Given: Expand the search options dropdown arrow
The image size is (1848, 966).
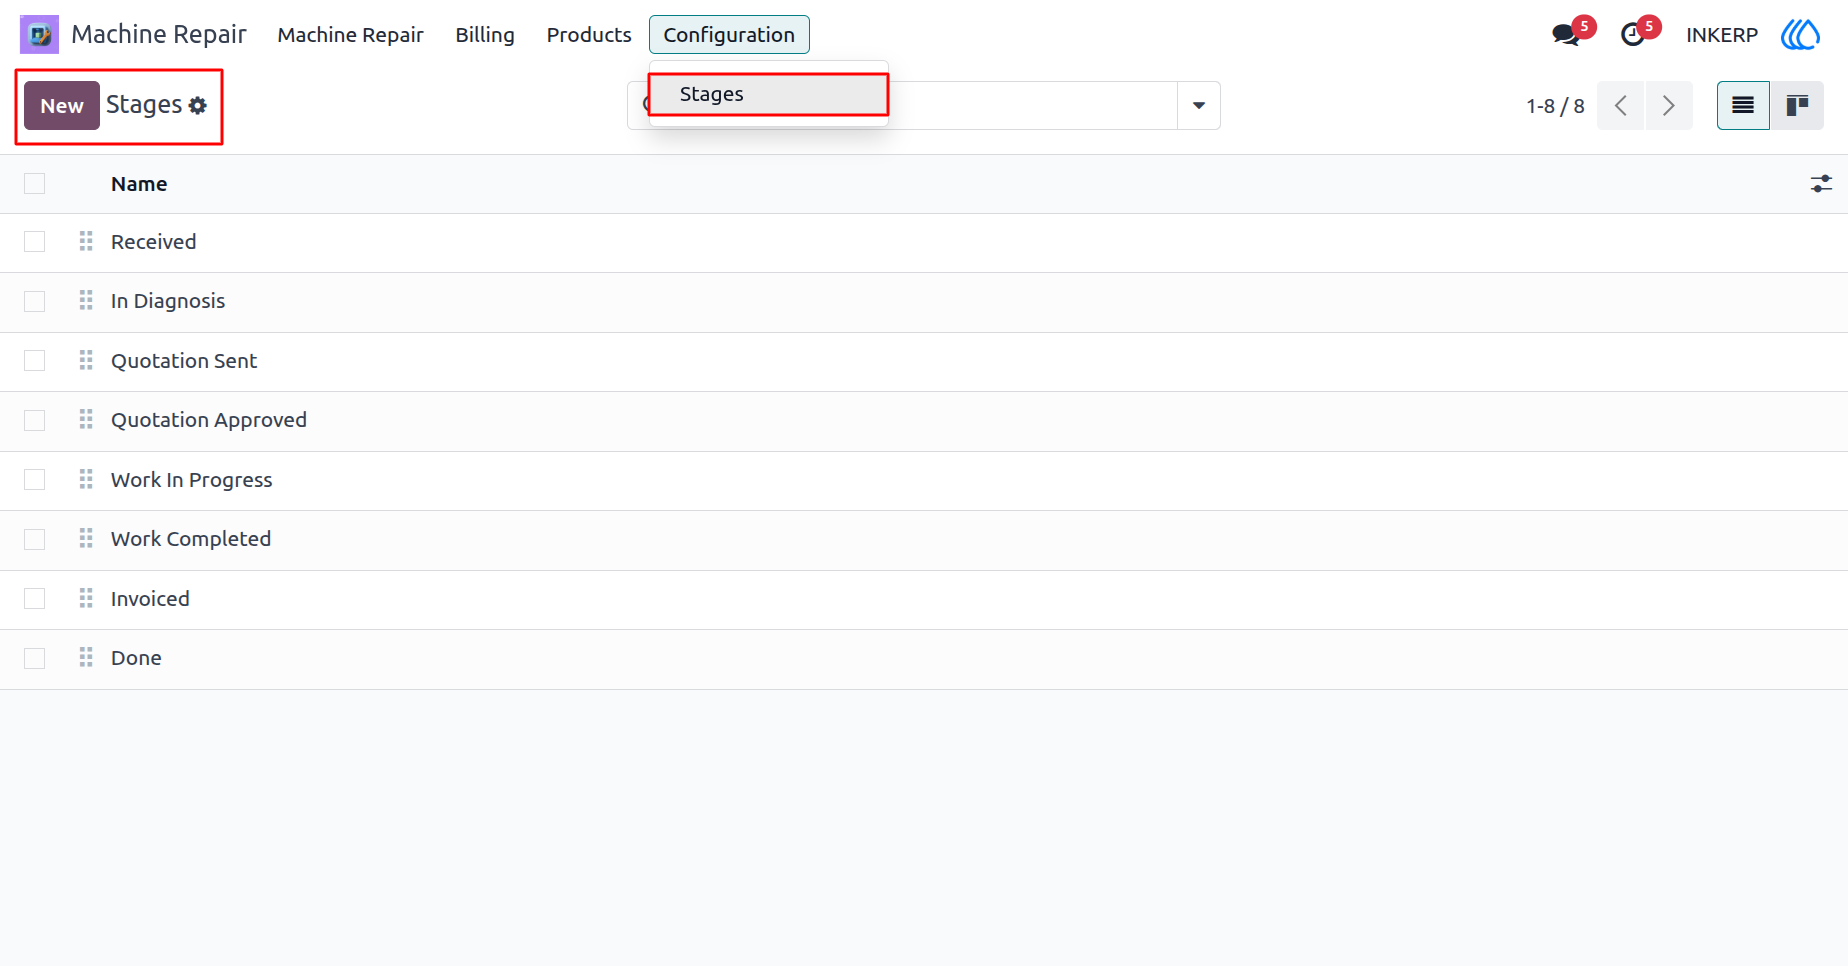Looking at the screenshot, I should 1199,106.
